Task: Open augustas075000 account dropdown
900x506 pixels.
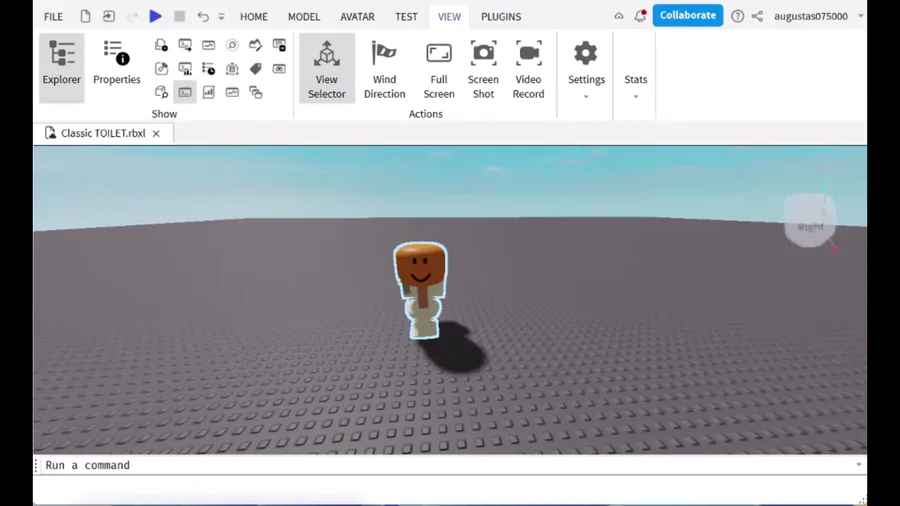Action: pyautogui.click(x=818, y=16)
